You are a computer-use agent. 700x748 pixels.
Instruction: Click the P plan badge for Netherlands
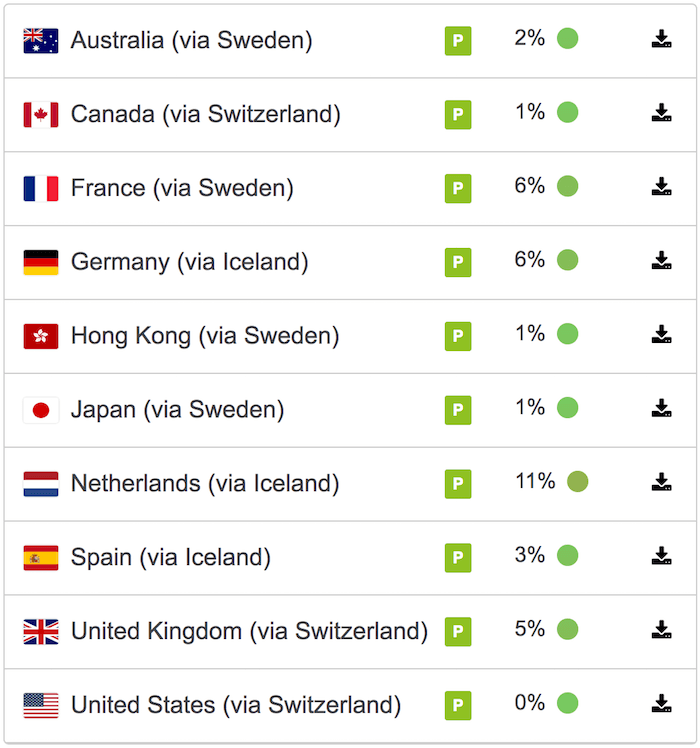coord(458,484)
